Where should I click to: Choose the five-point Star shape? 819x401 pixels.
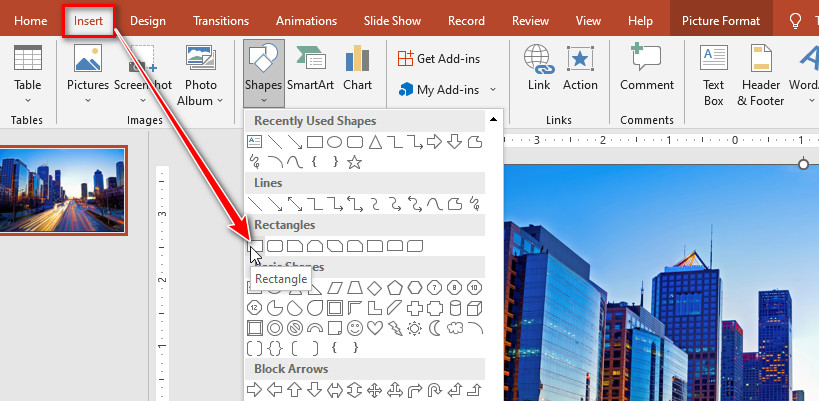pyautogui.click(x=355, y=162)
